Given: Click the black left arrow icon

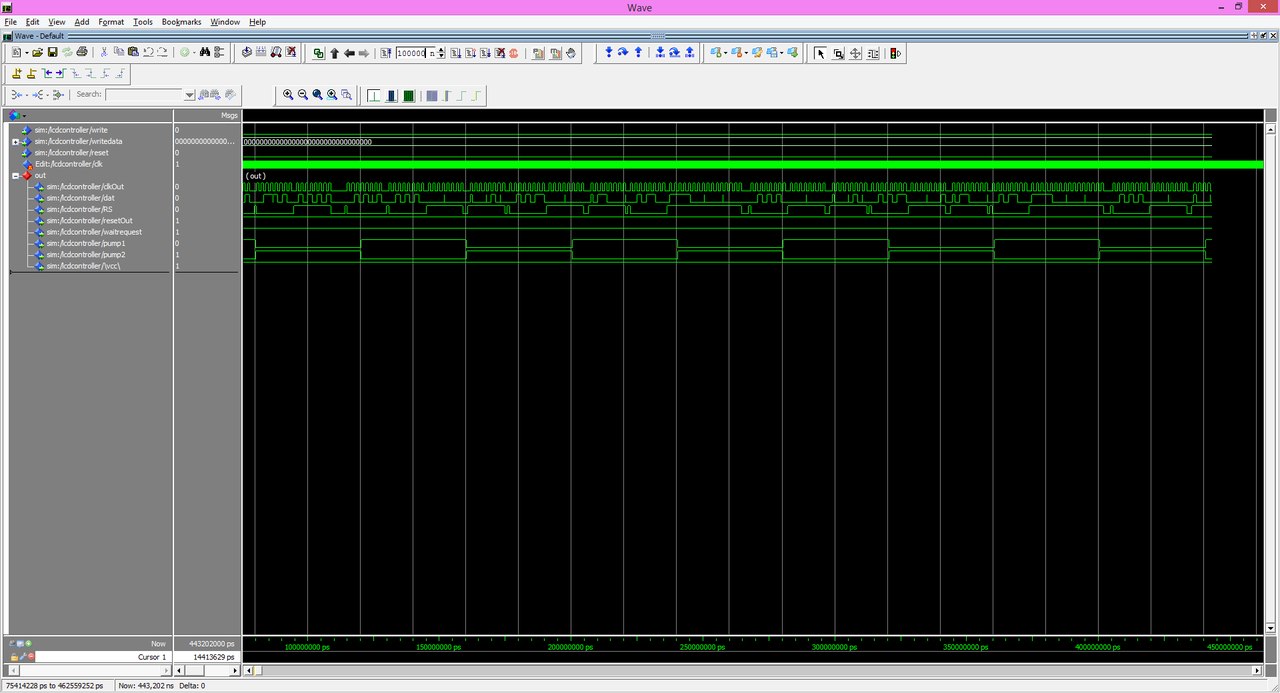Looking at the screenshot, I should click(349, 53).
